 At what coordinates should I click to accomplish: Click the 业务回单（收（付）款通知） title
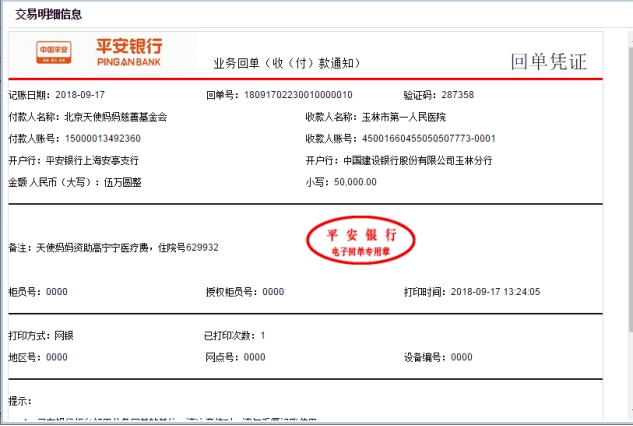tap(287, 63)
